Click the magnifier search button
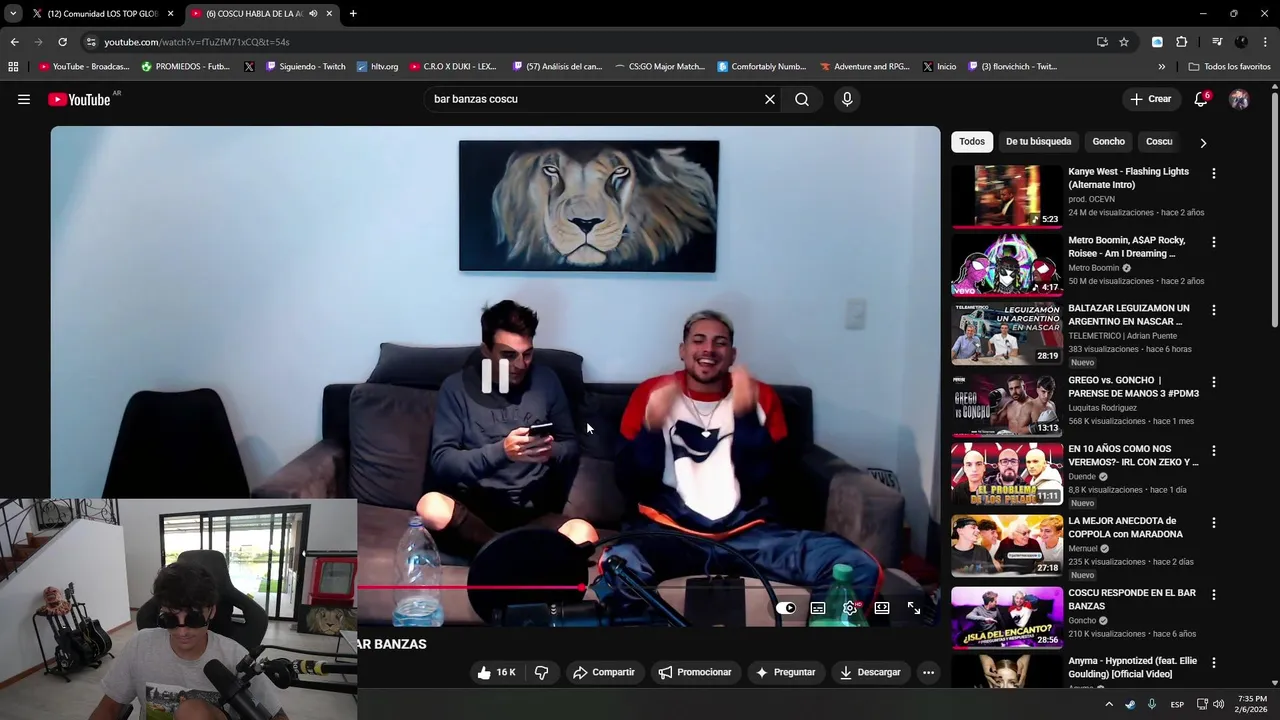Screen dimensions: 1280x720 tap(802, 99)
